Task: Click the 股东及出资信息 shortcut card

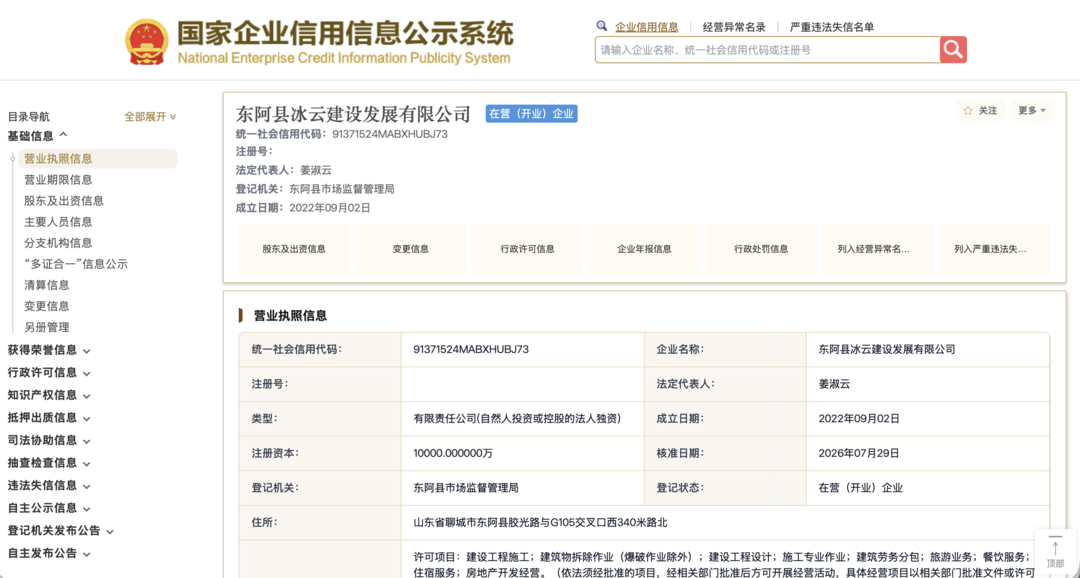Action: 294,249
